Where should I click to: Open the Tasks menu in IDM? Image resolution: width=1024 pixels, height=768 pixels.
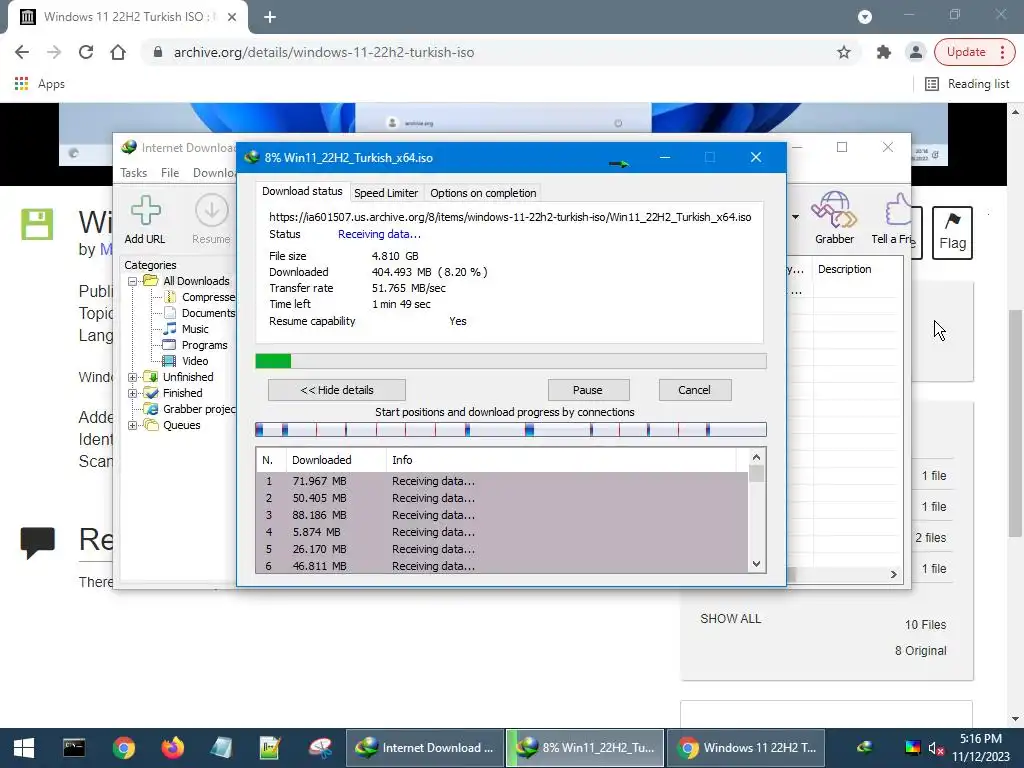click(133, 173)
